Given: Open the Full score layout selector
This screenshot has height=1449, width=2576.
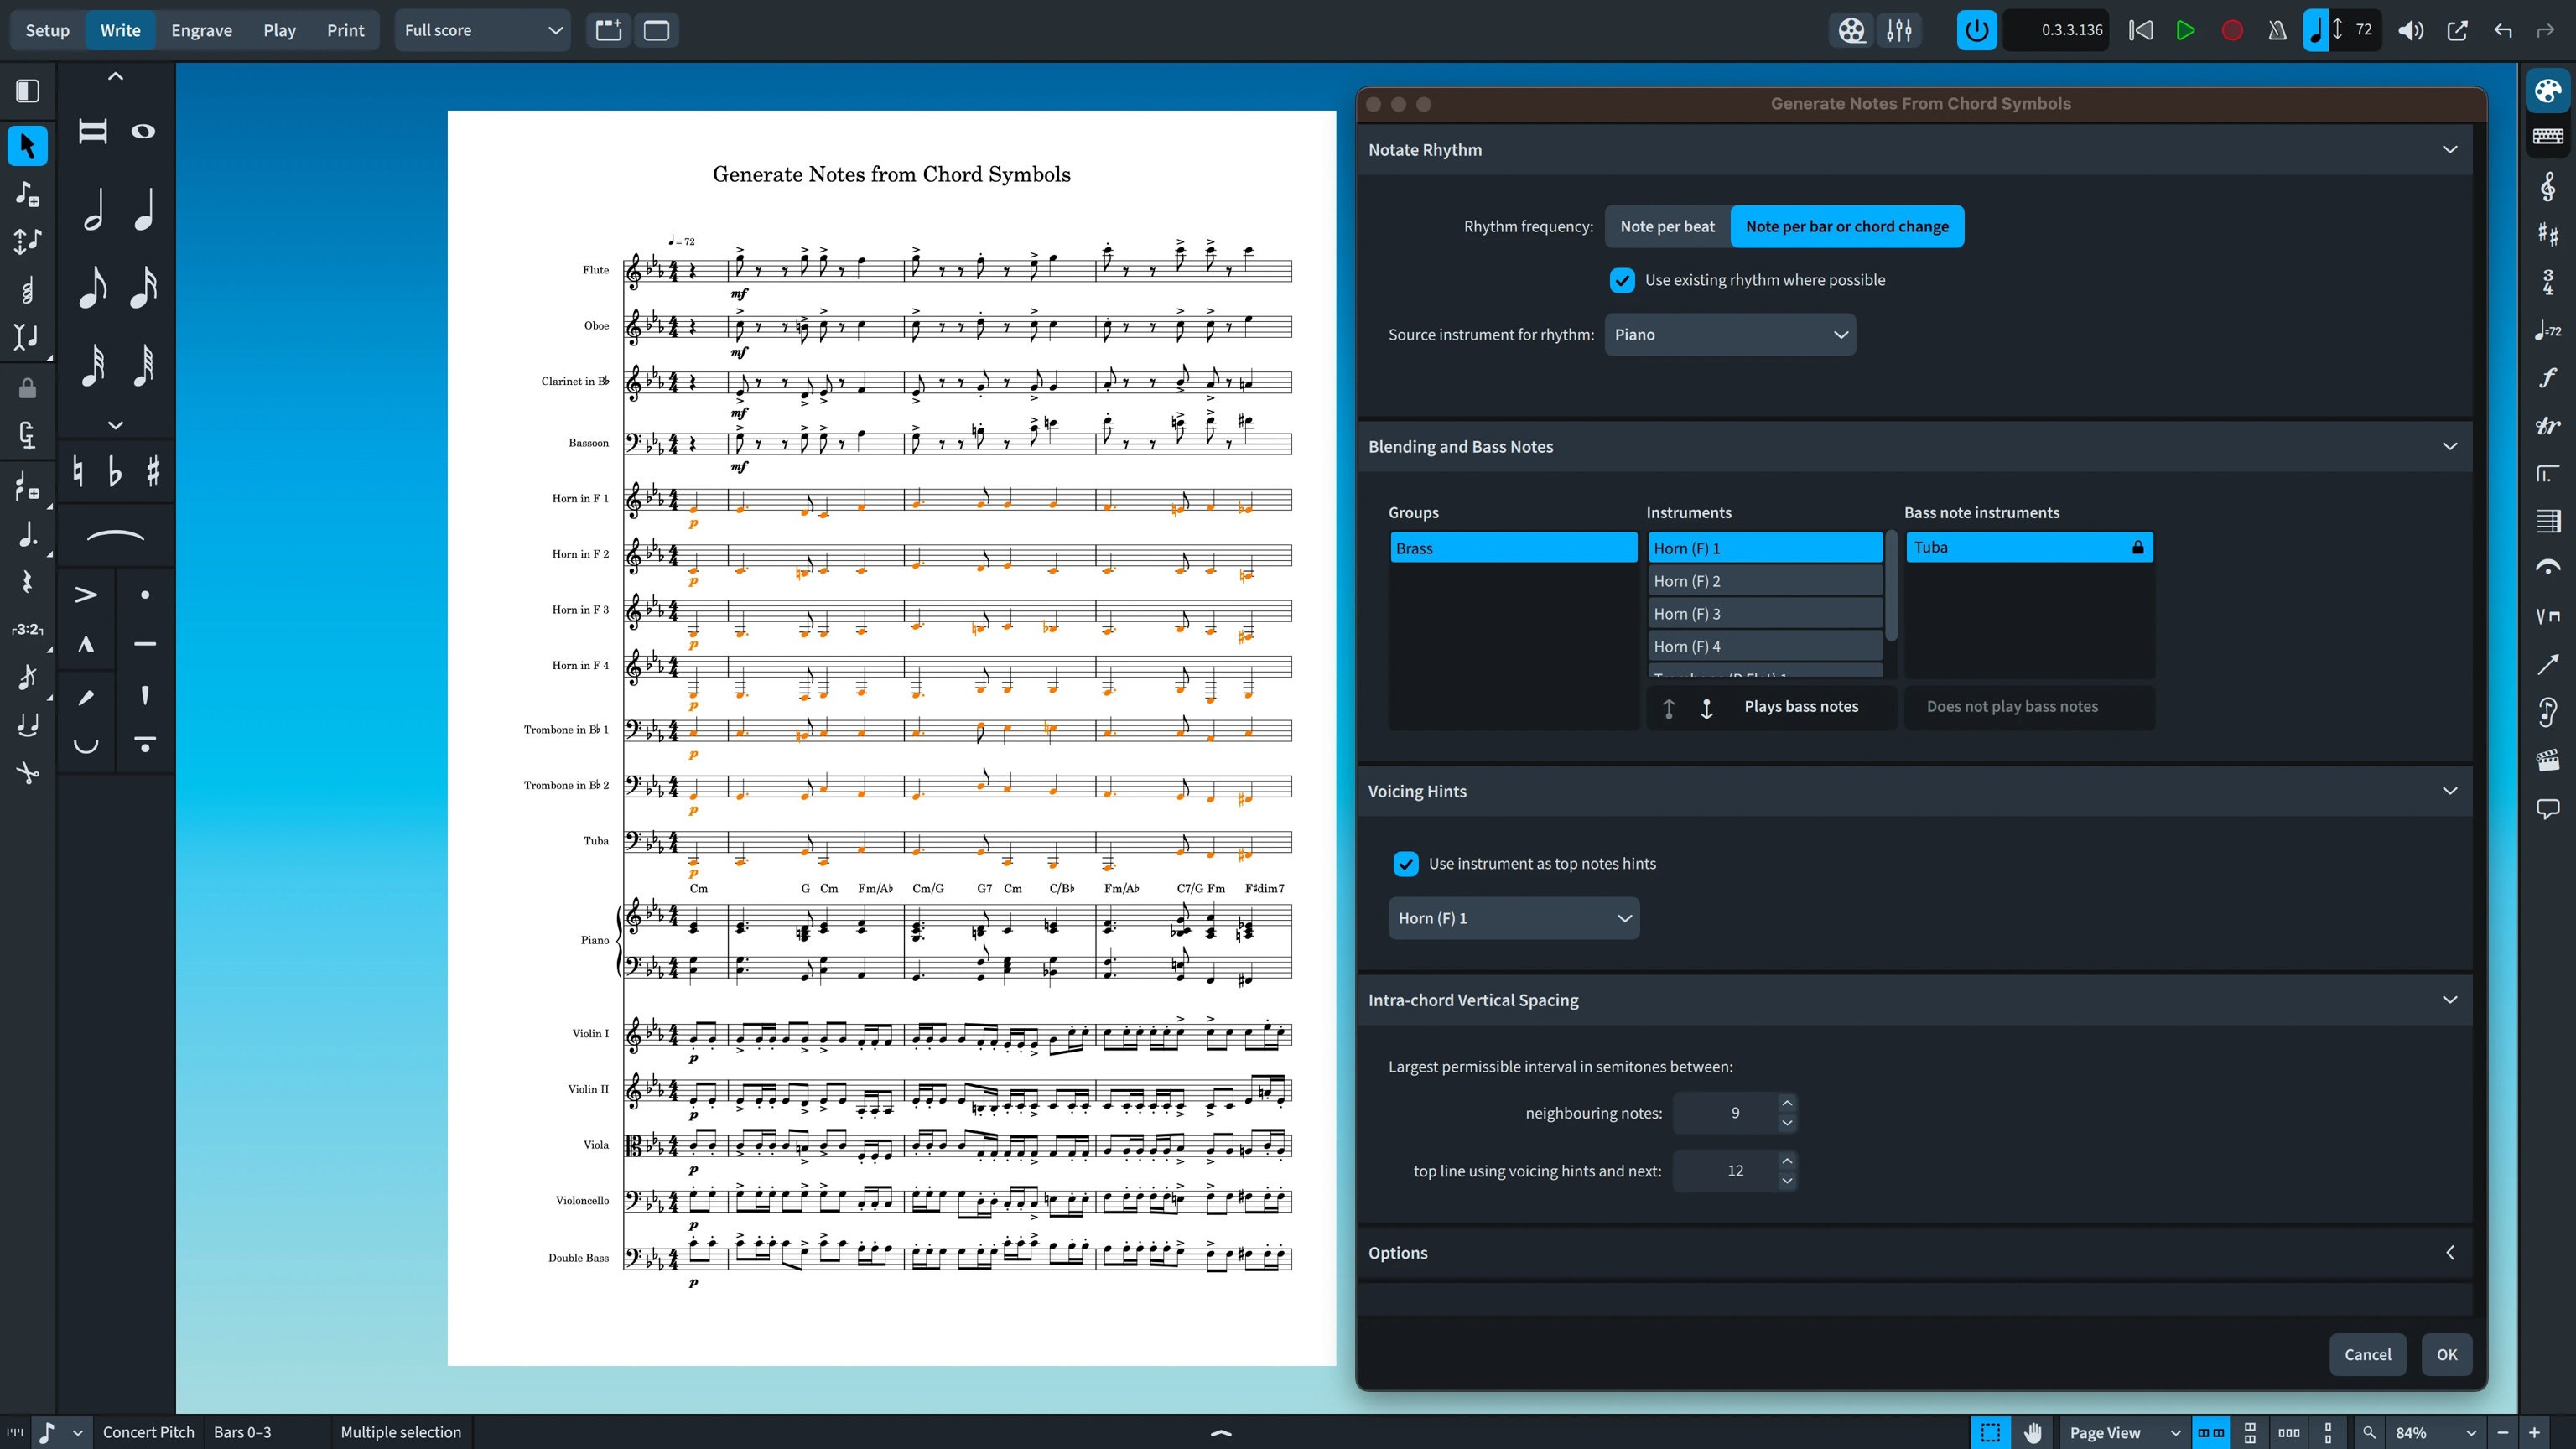Looking at the screenshot, I should [482, 30].
